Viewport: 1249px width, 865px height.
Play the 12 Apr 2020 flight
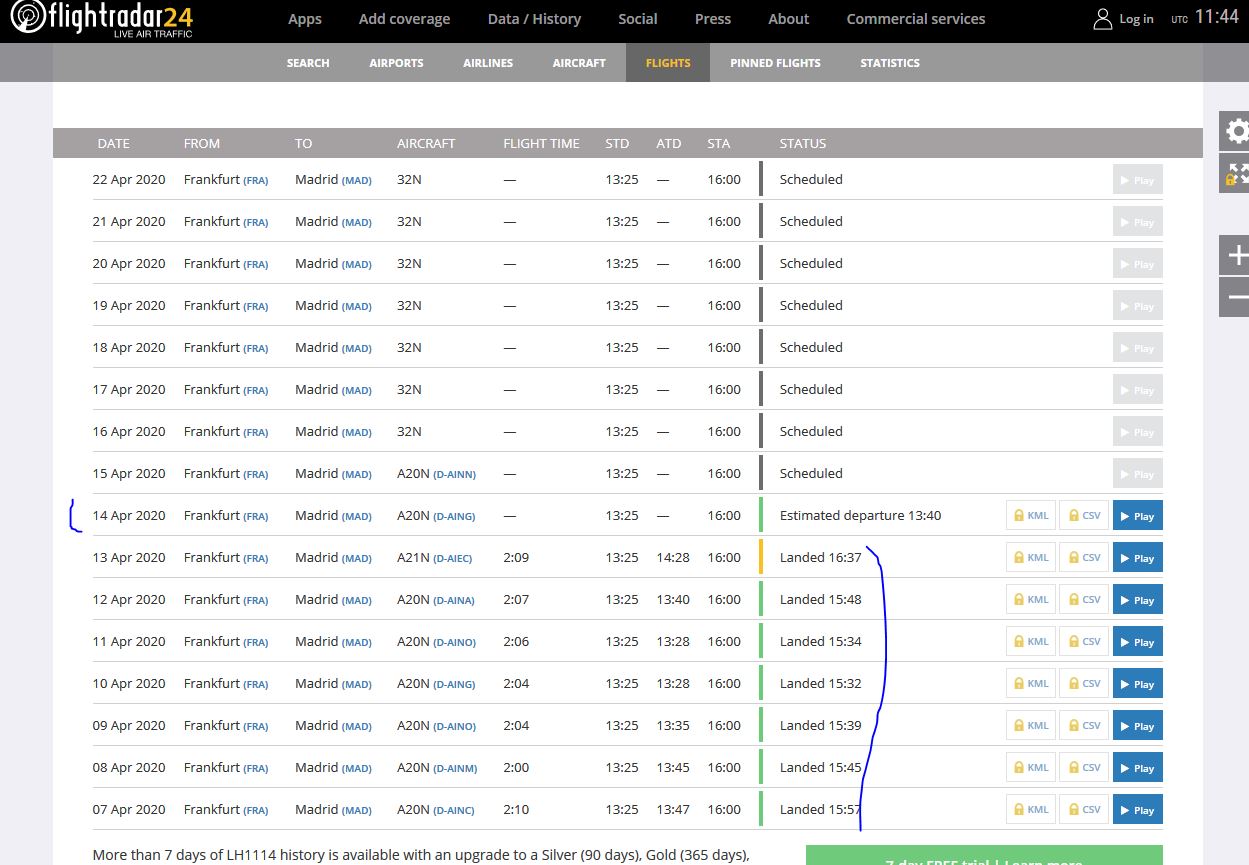coord(1138,600)
